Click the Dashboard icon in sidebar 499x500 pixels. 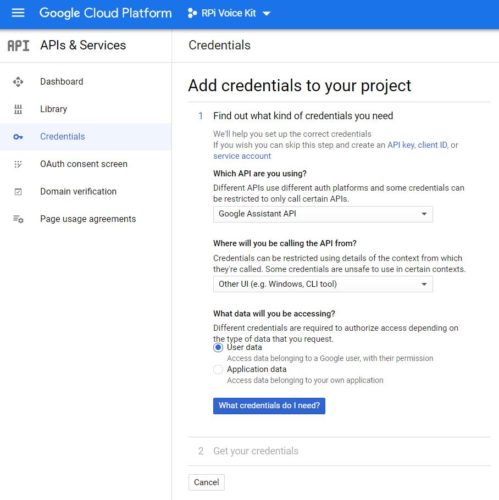coord(18,82)
